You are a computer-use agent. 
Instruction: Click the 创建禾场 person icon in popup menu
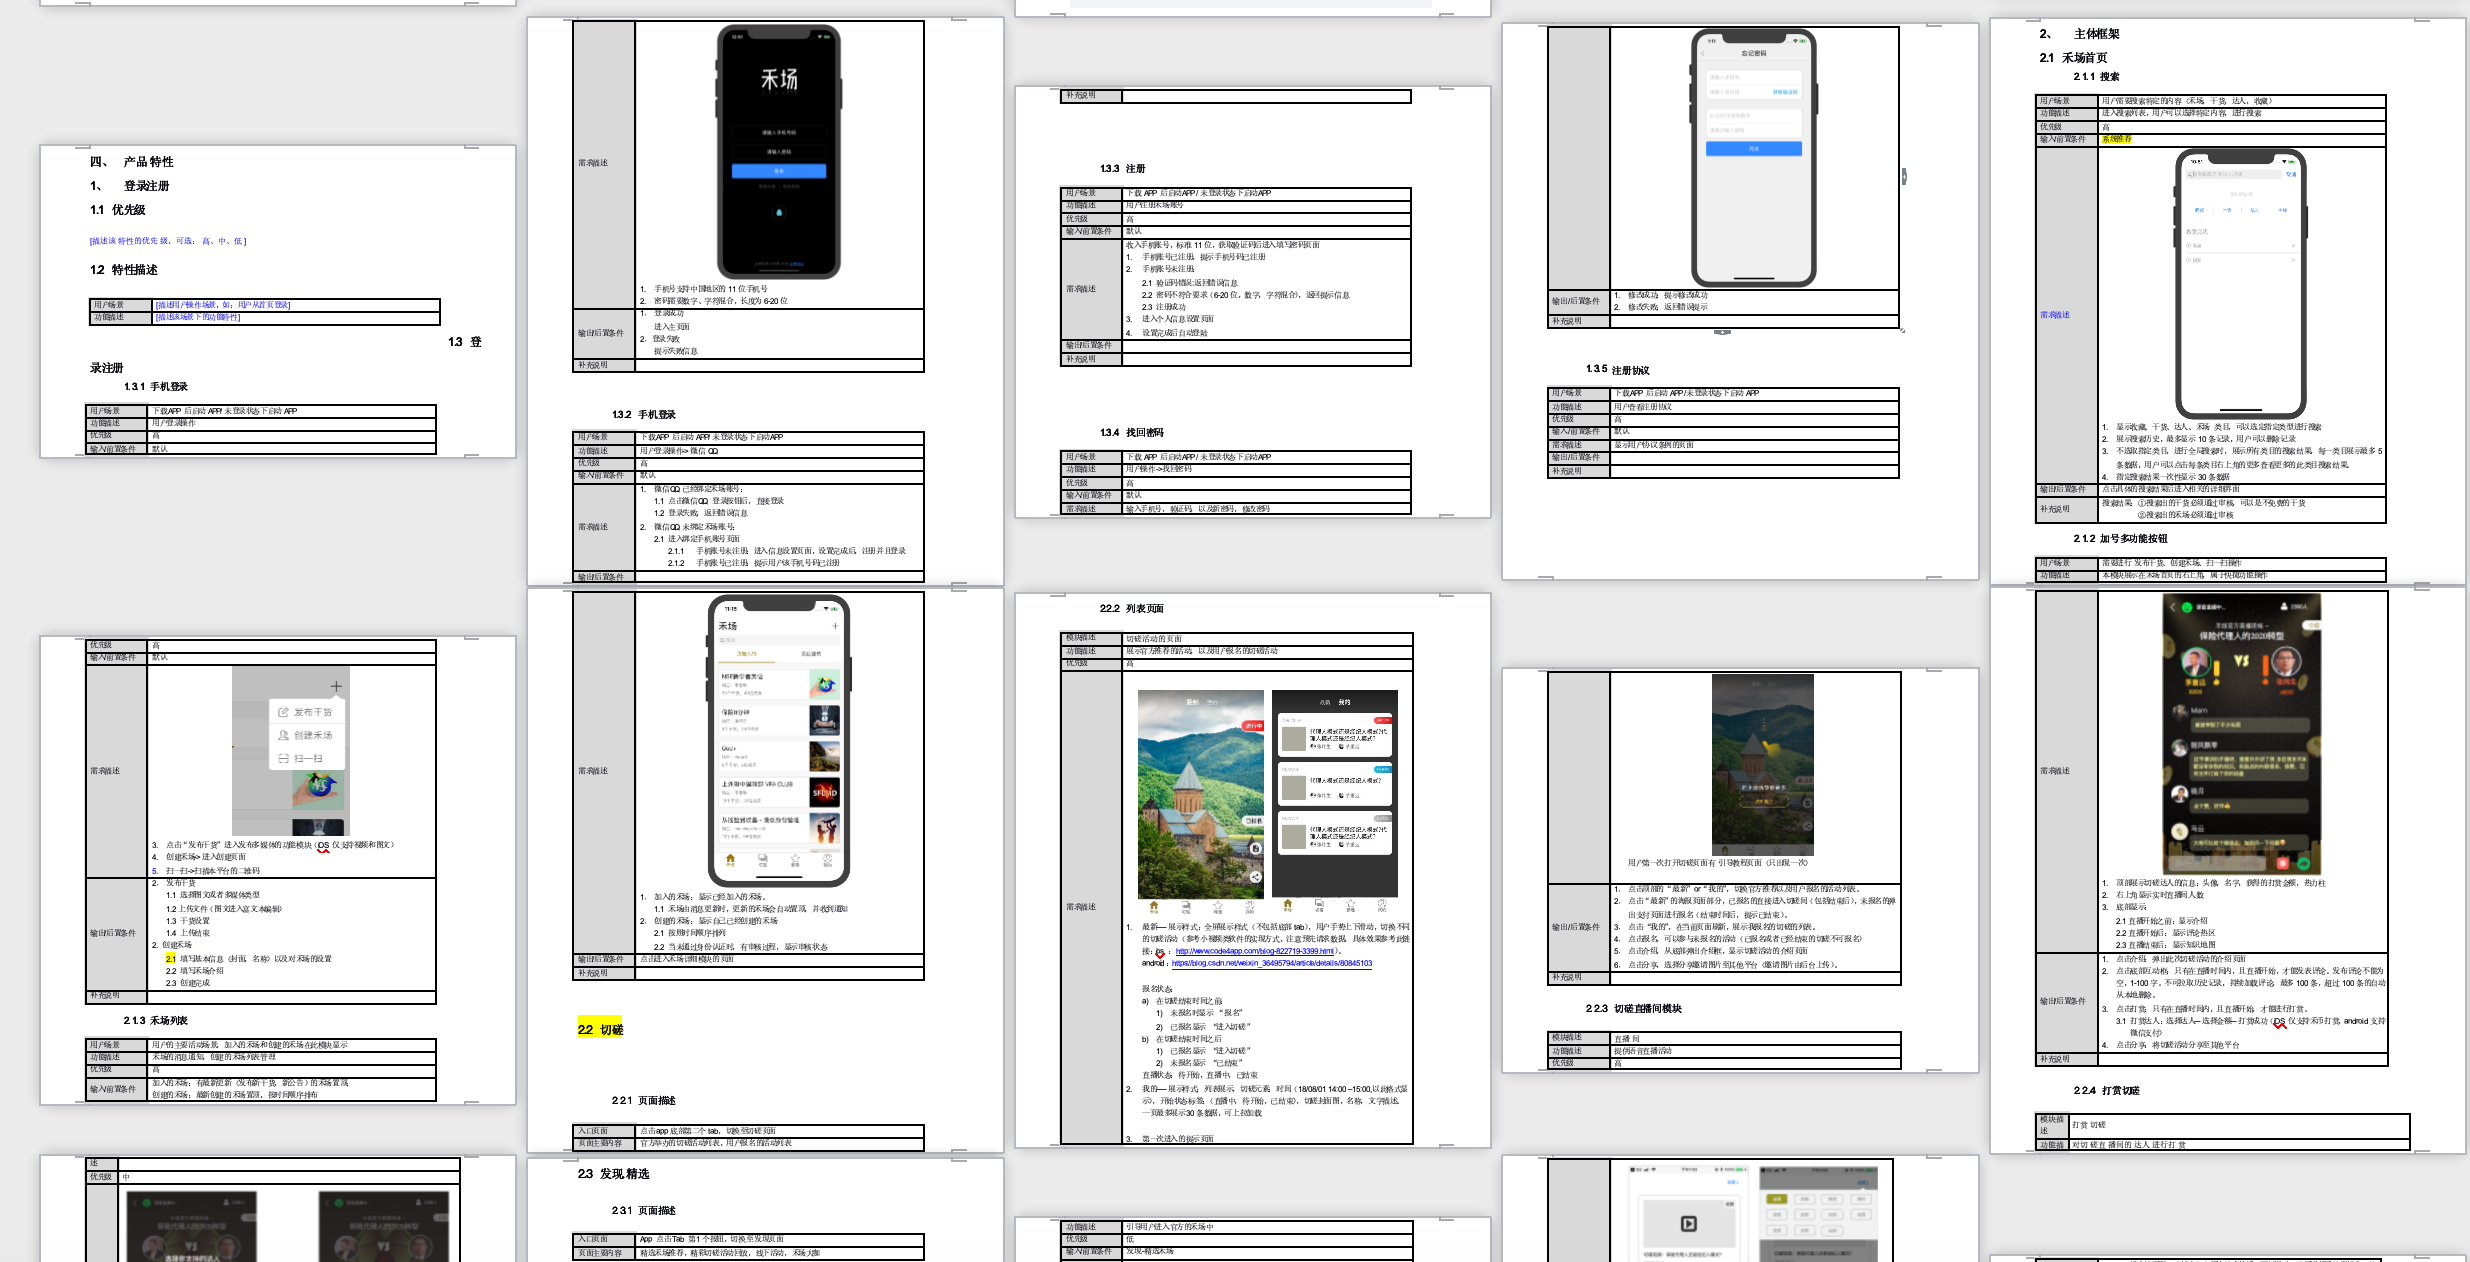283,735
